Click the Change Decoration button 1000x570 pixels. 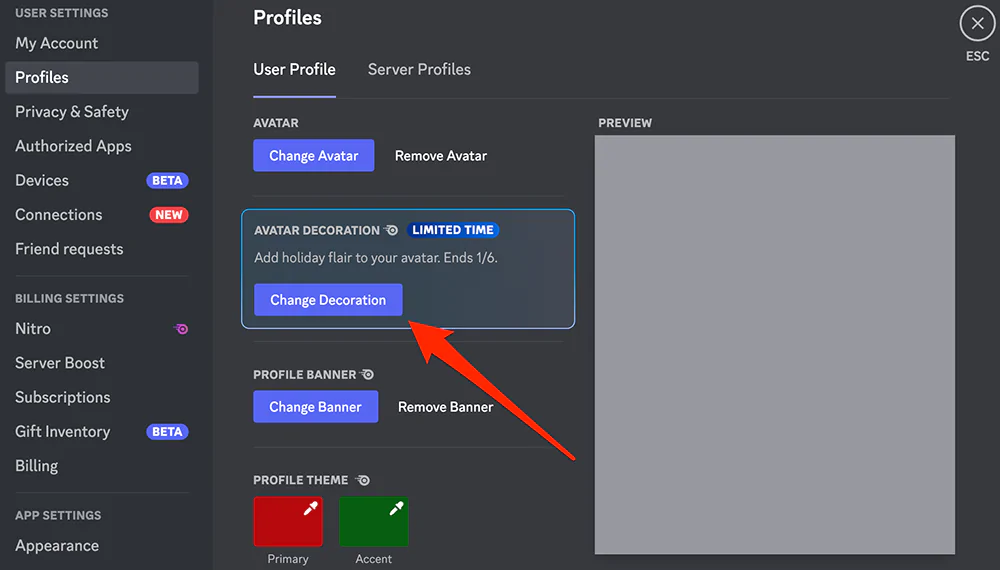[328, 300]
